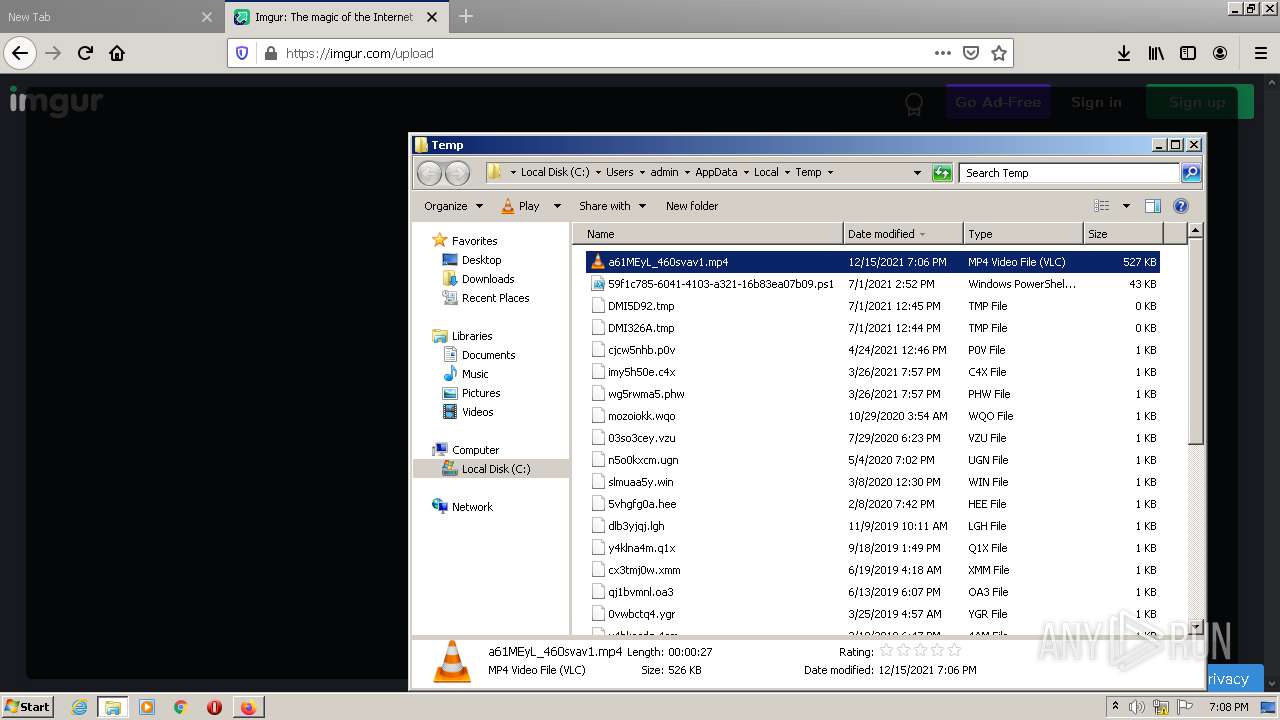Change the view with view icon
Screen dimensions: 1280x720
(x=1101, y=206)
